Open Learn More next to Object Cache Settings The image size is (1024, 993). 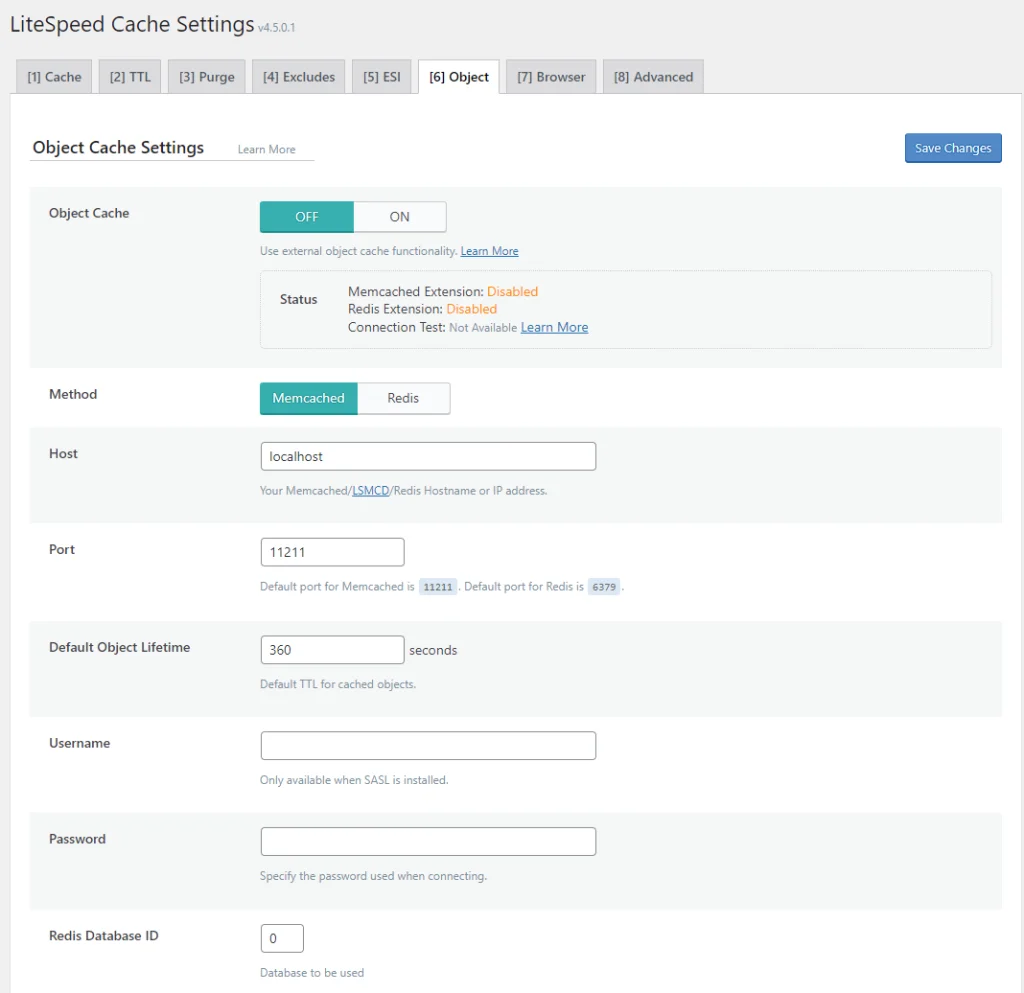click(x=266, y=150)
